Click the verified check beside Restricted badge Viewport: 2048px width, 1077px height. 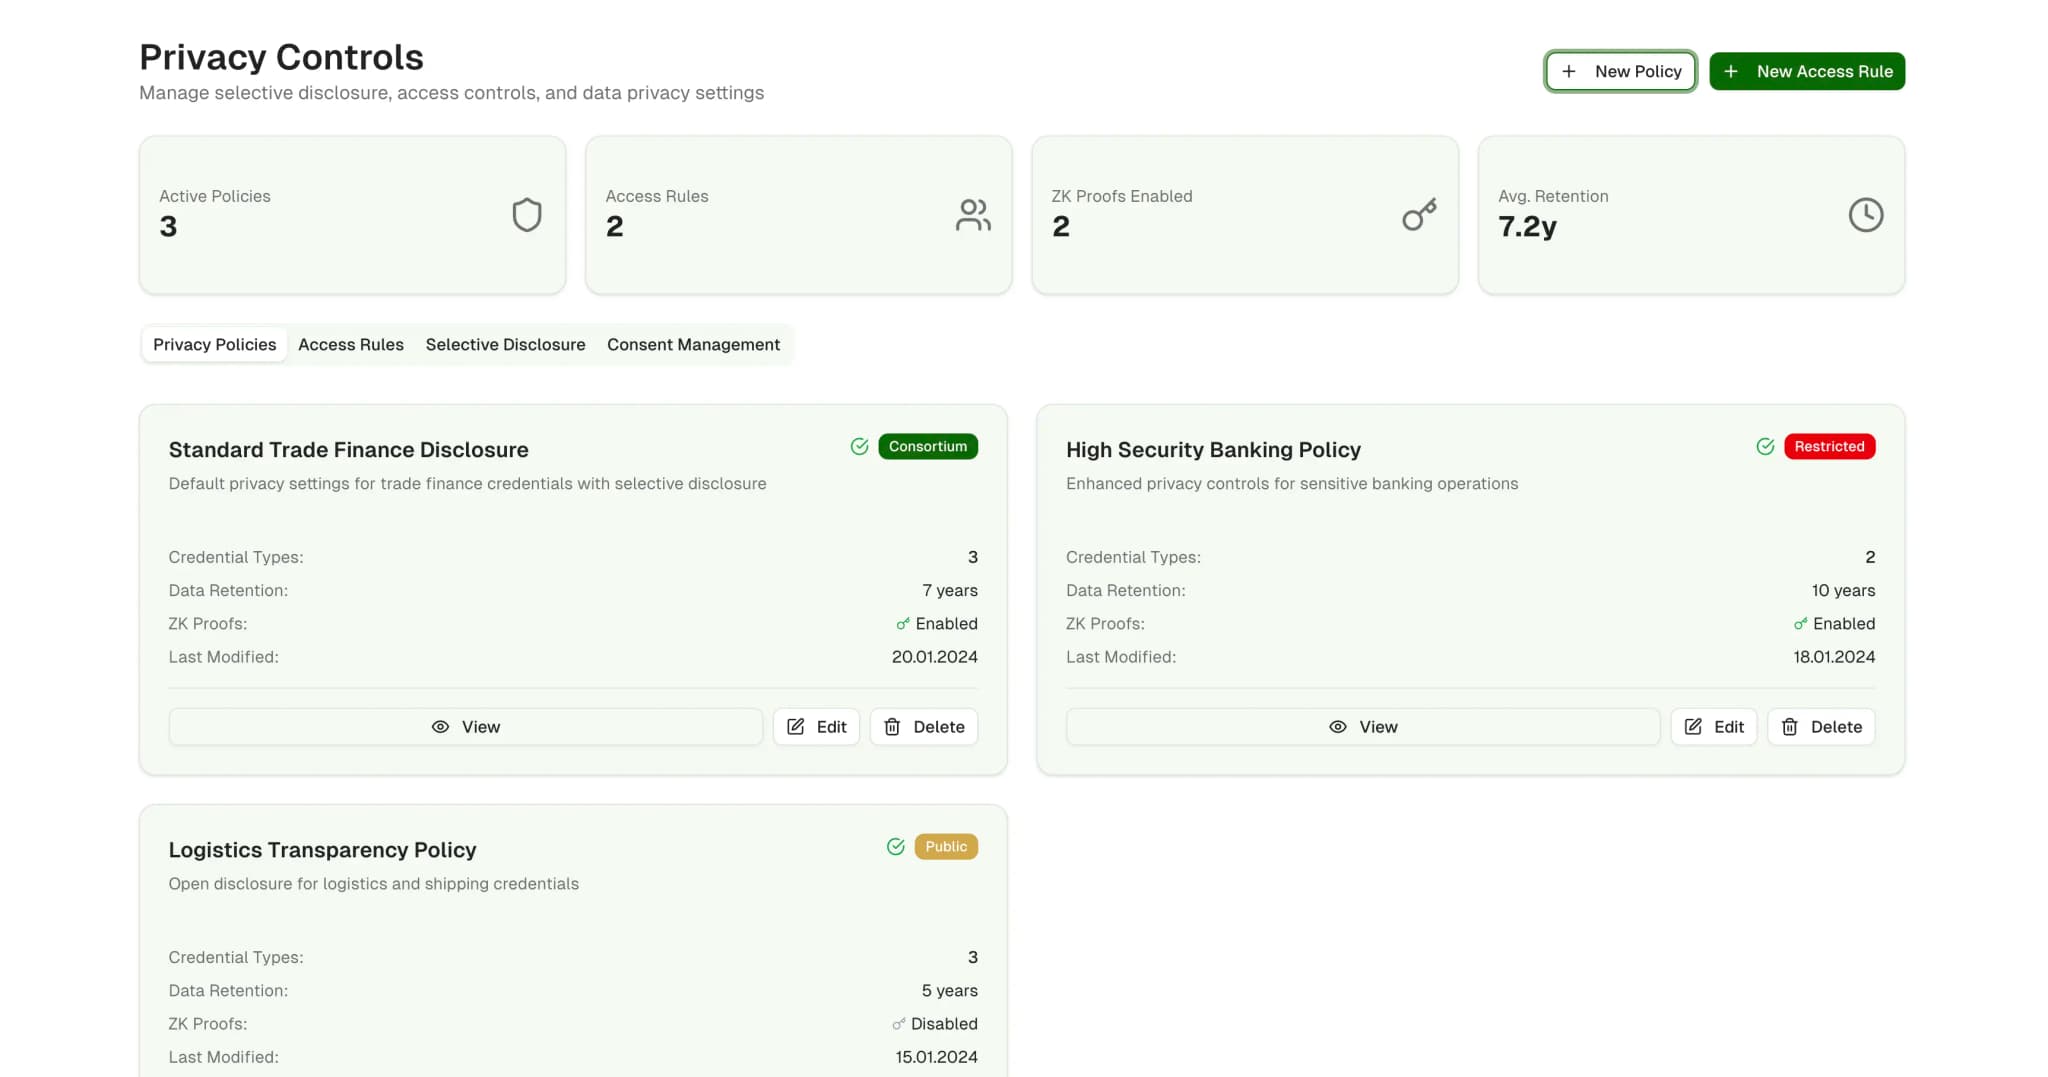[1765, 446]
